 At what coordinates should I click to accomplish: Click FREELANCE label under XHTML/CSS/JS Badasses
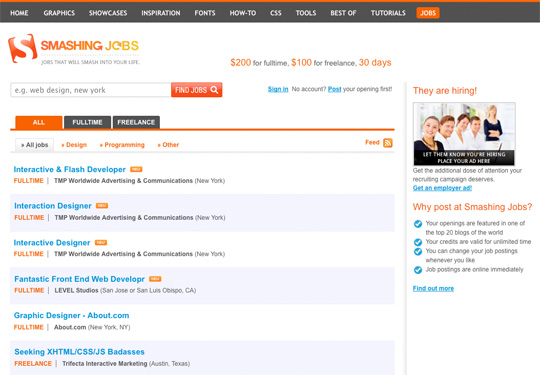point(33,364)
